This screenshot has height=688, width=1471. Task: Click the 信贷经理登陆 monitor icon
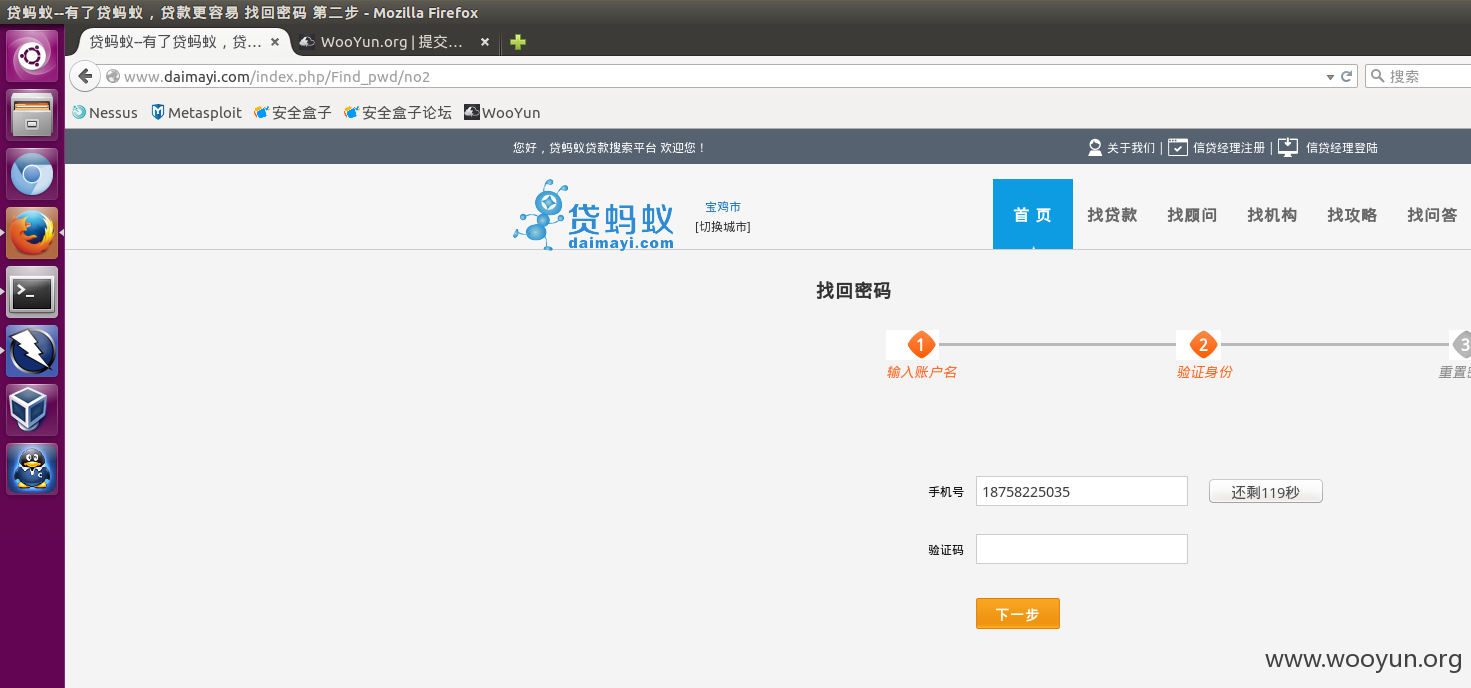[1288, 147]
